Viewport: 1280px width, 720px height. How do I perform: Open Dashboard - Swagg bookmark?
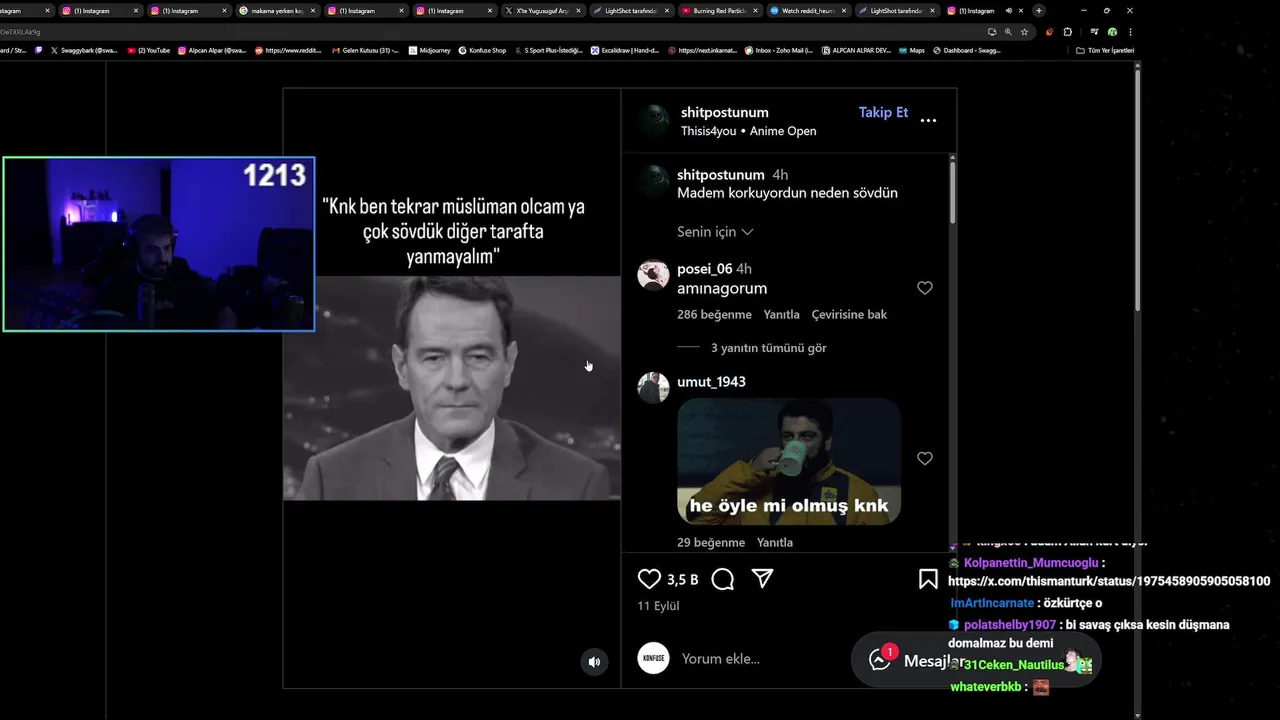(x=966, y=50)
